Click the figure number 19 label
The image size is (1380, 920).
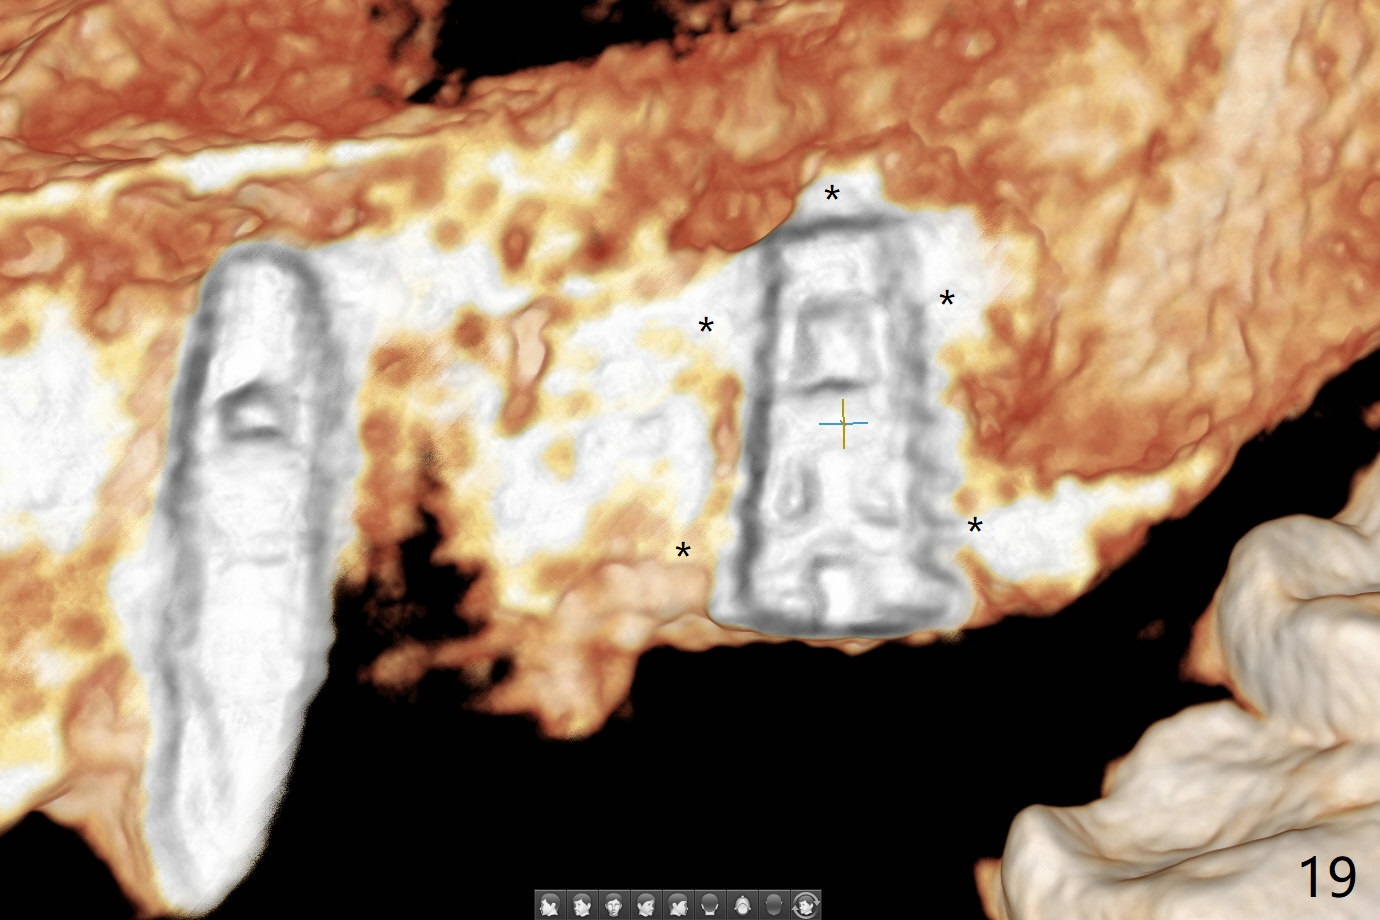pos(1327,877)
